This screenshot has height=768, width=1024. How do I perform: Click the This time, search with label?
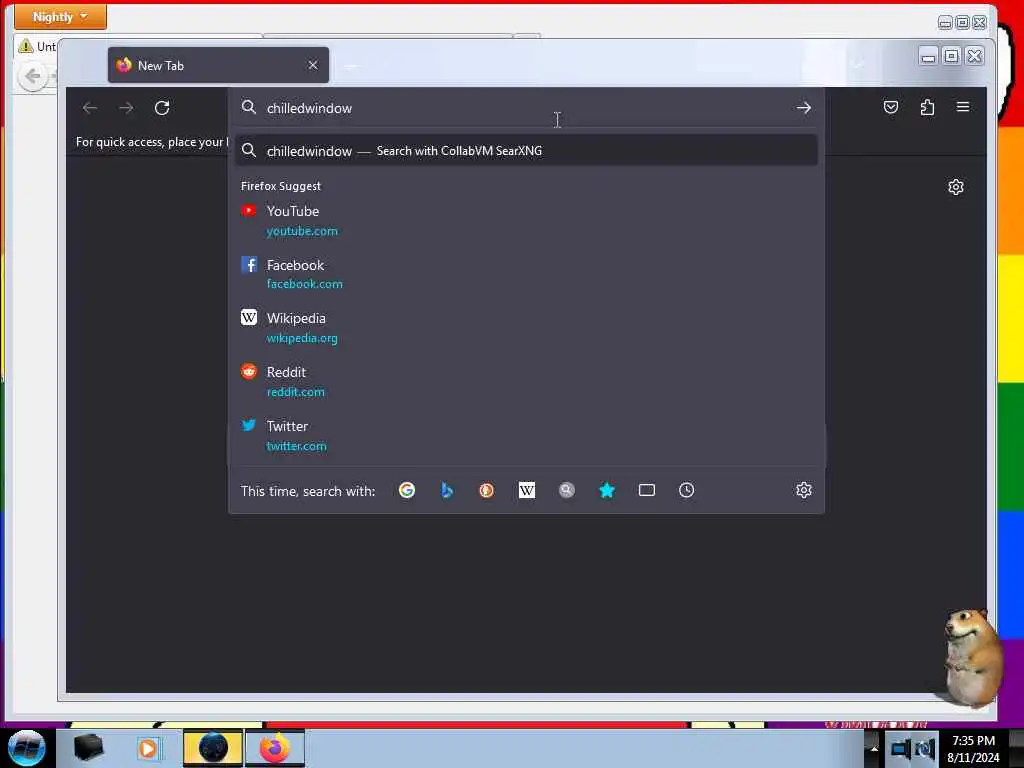click(308, 491)
